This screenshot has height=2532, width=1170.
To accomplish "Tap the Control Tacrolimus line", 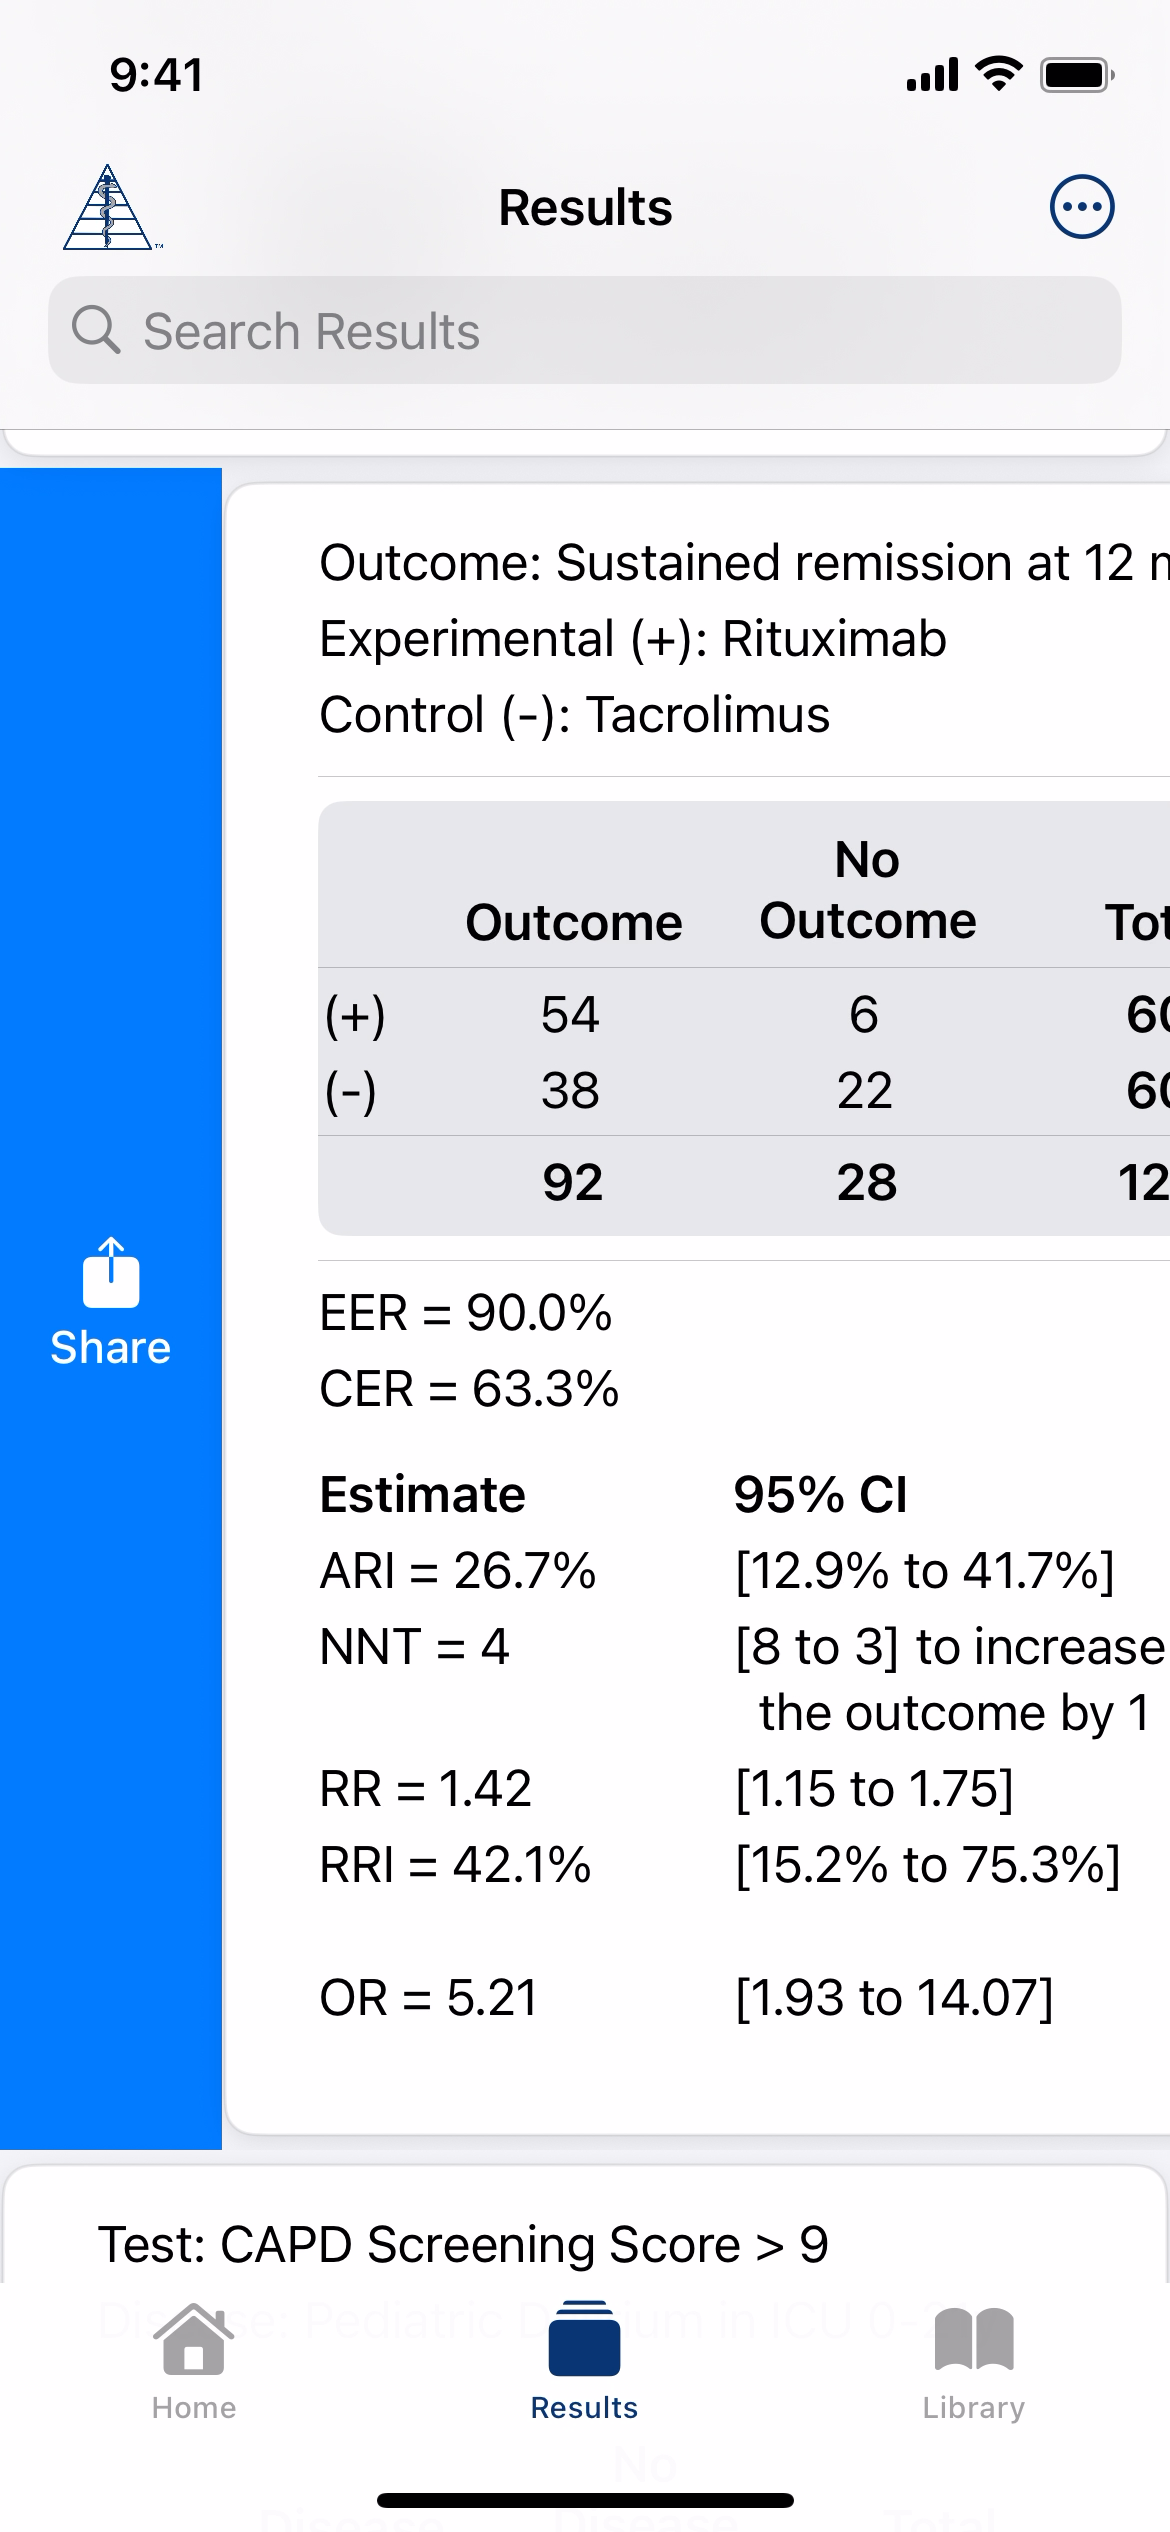I will (x=574, y=715).
